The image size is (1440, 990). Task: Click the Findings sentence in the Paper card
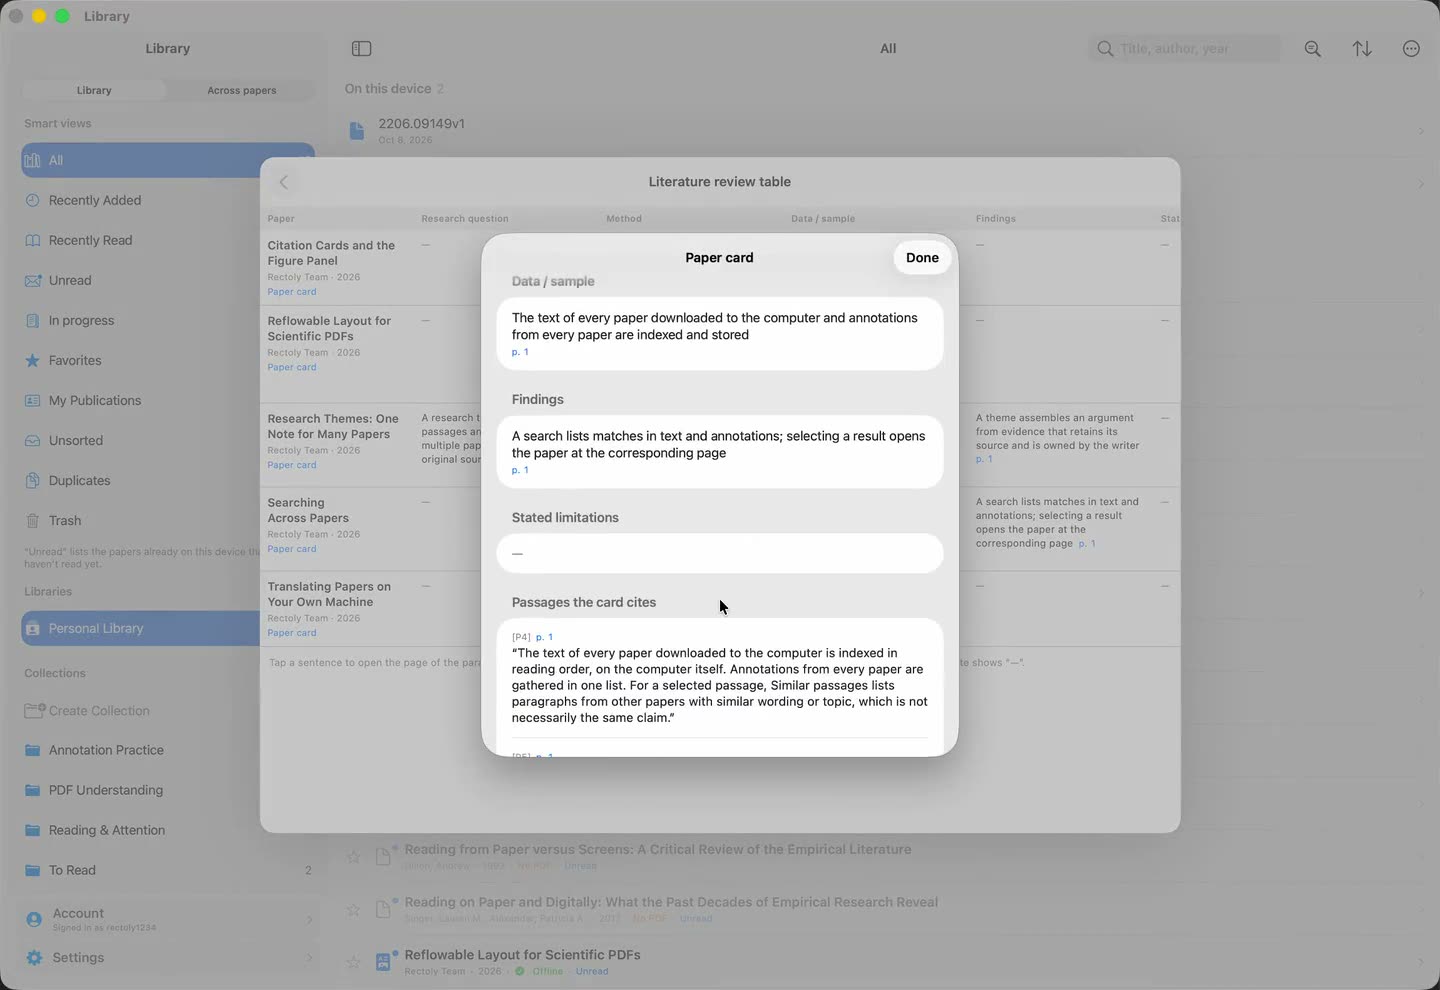click(718, 444)
